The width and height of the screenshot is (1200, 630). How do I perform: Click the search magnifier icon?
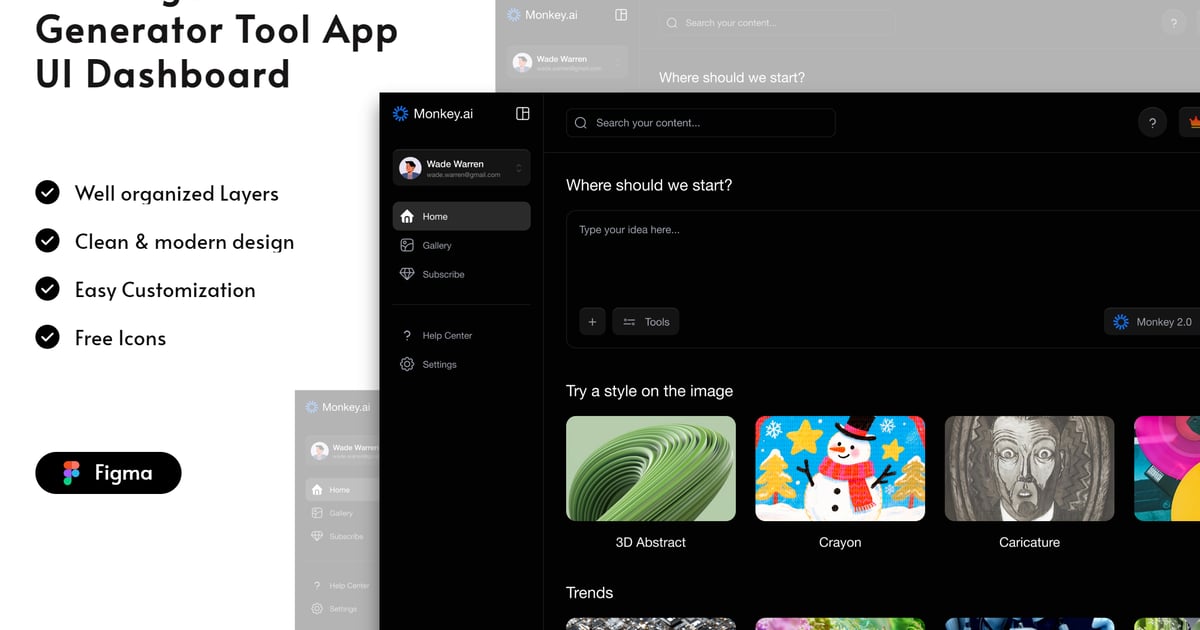pyautogui.click(x=581, y=123)
